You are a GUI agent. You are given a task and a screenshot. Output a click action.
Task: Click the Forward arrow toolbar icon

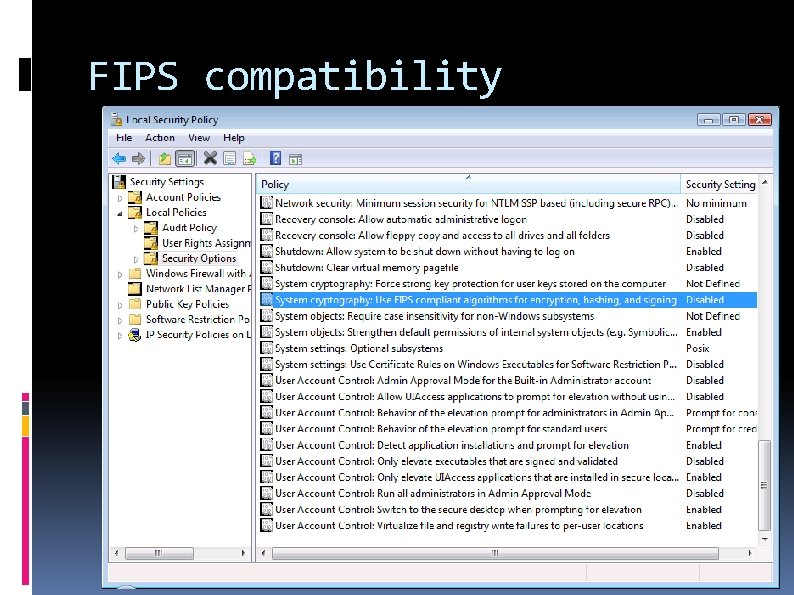tap(138, 159)
